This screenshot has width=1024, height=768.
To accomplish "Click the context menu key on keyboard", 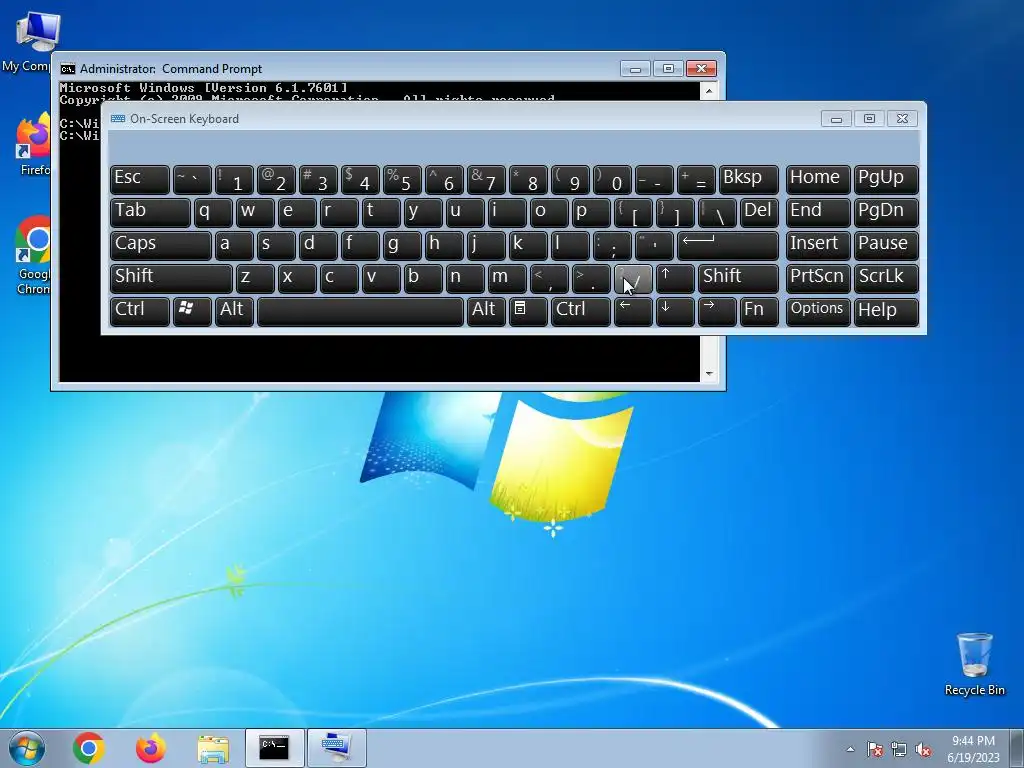I will coord(528,312).
